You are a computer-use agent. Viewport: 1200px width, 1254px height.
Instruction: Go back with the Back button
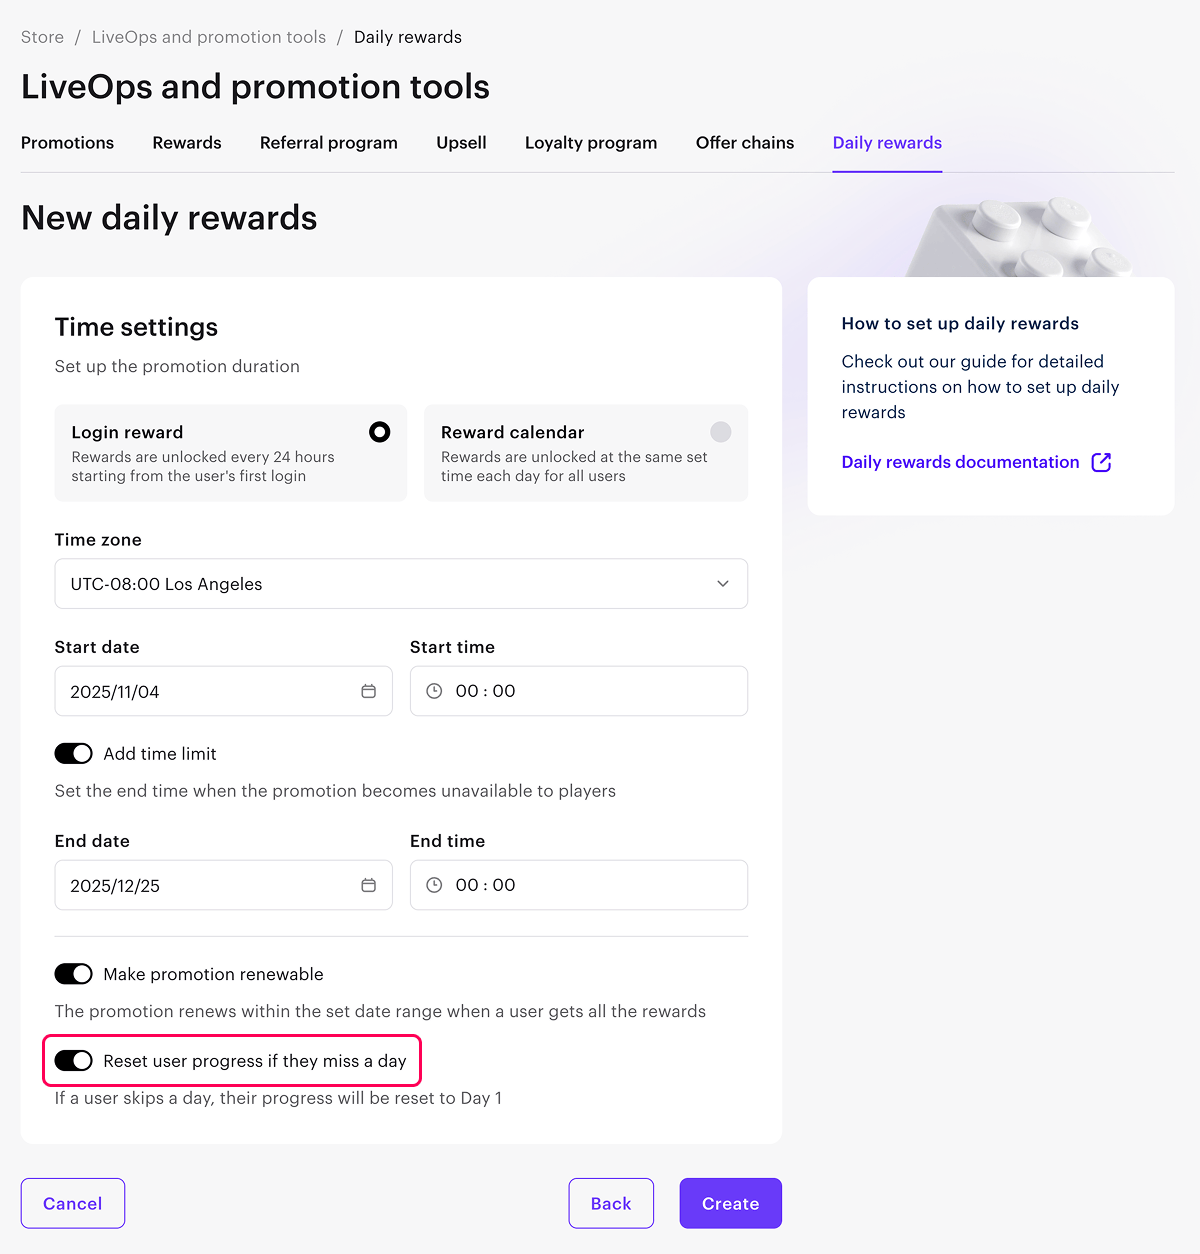[611, 1203]
